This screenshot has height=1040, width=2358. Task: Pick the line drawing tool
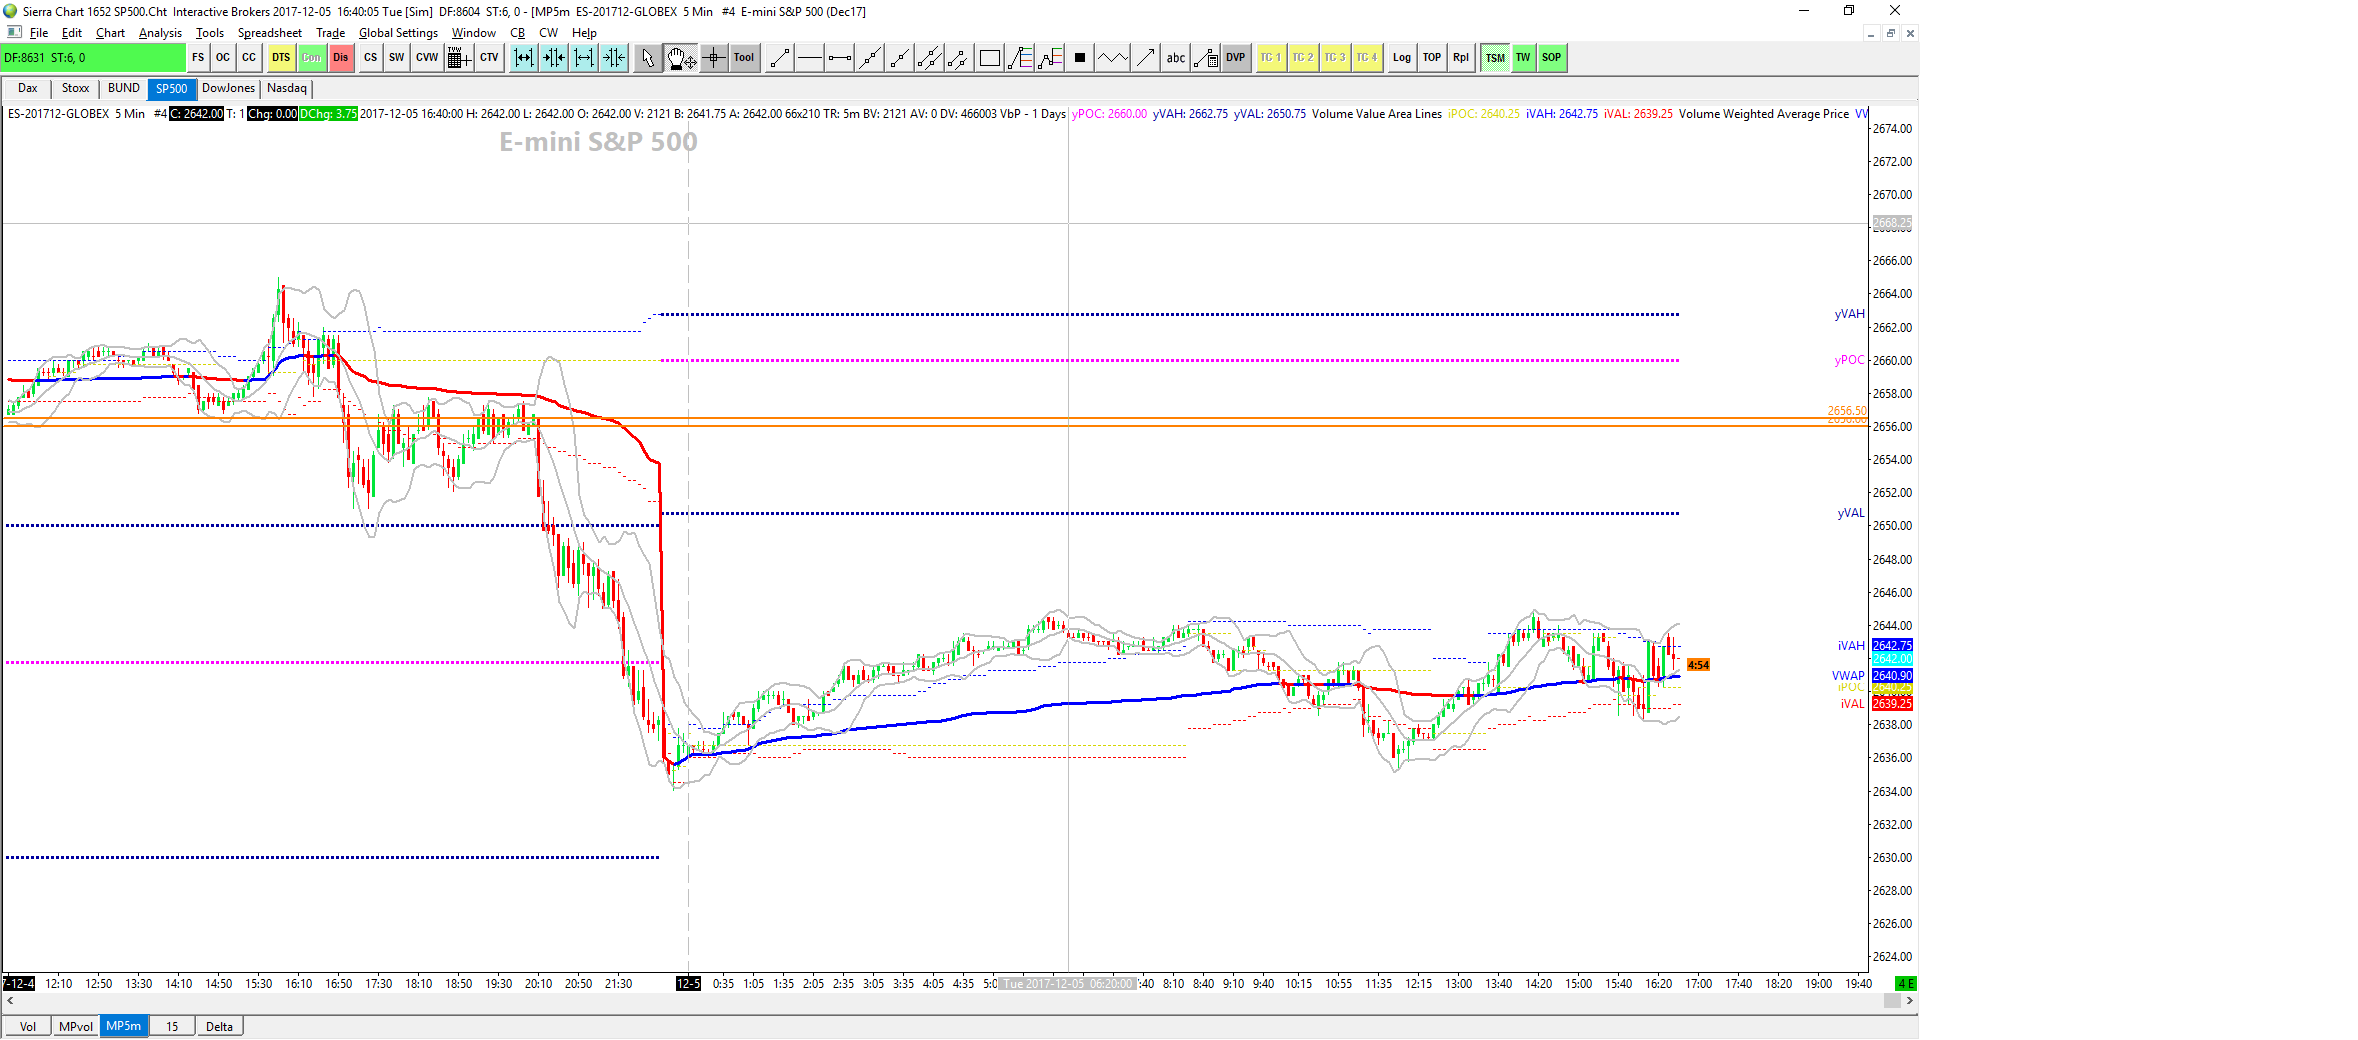780,58
